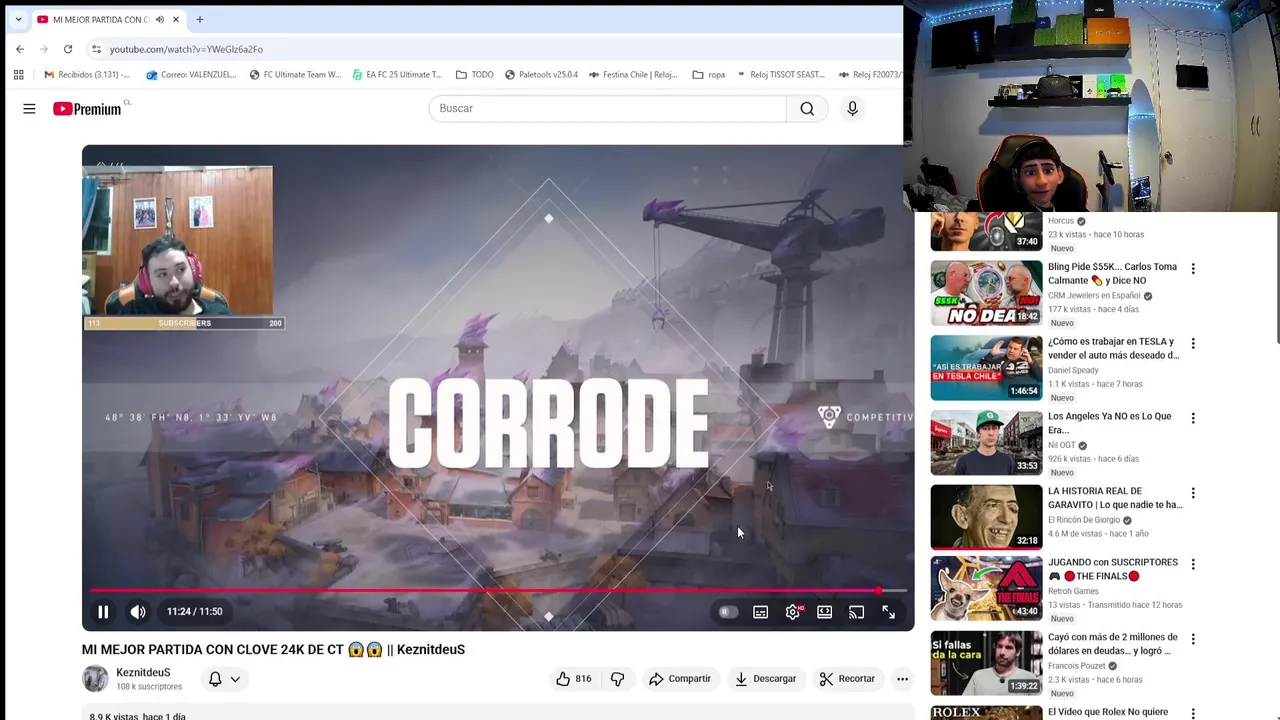Open trabajar en TESLA video title

[1113, 348]
